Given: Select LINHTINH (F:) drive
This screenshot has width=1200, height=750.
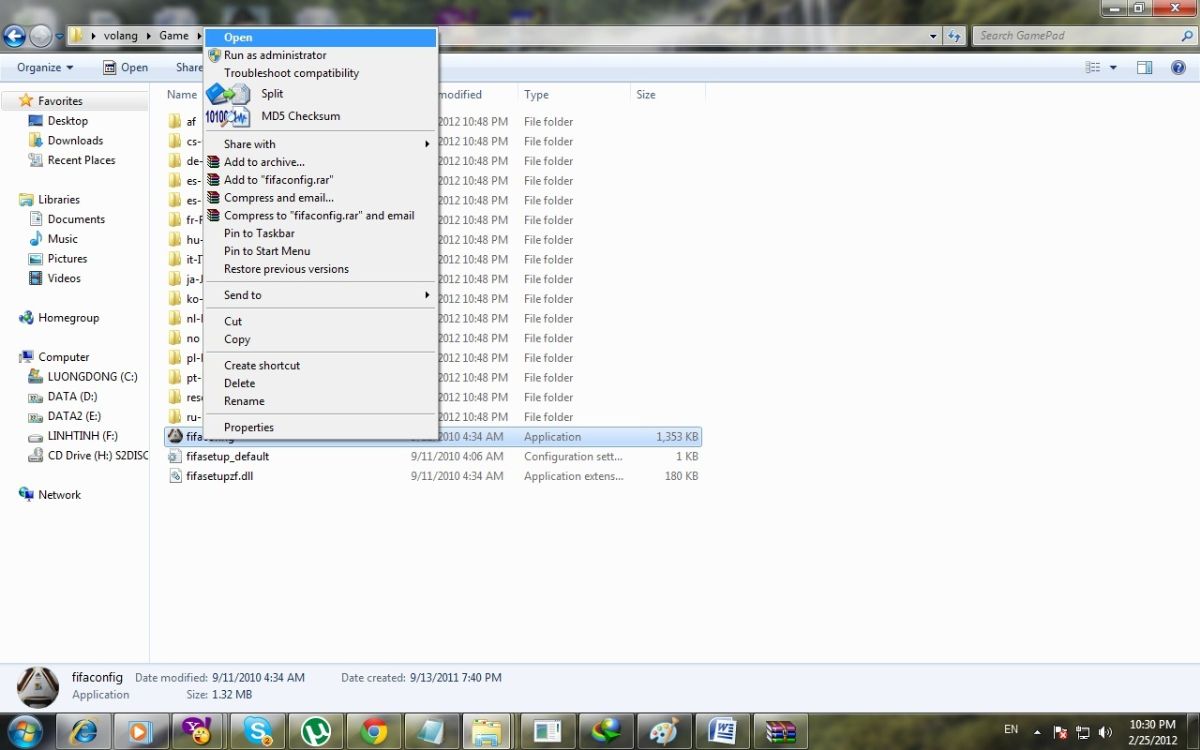Looking at the screenshot, I should tap(82, 436).
